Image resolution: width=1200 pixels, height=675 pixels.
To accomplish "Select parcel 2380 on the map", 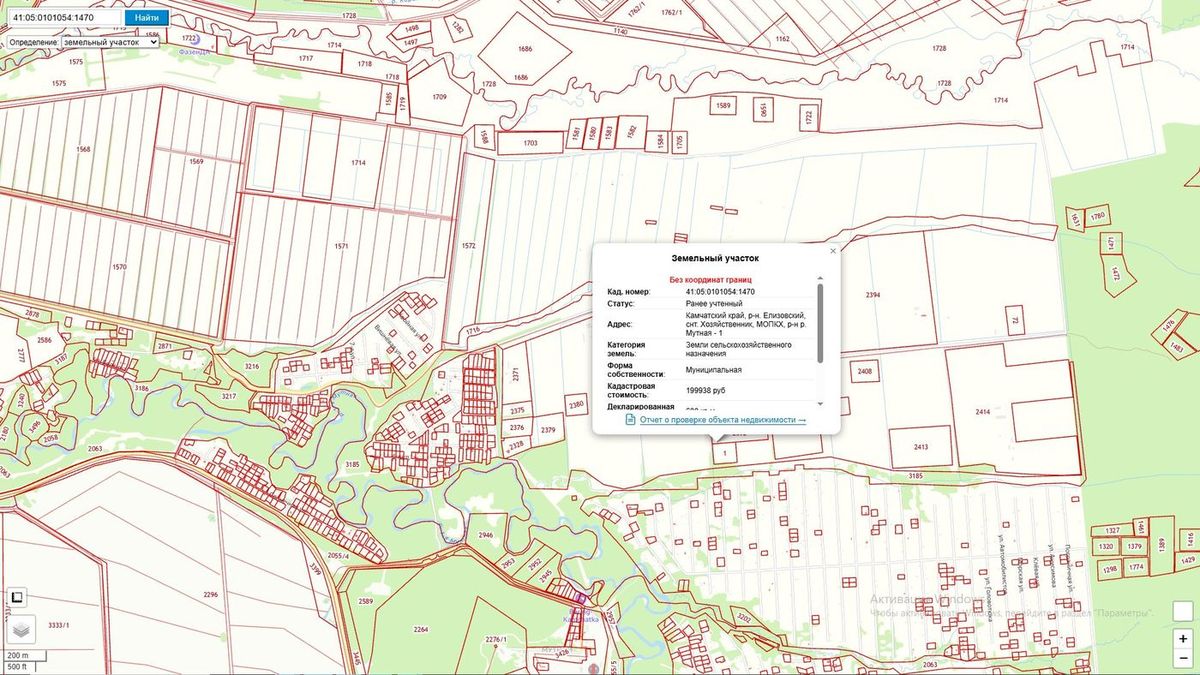I will [576, 404].
